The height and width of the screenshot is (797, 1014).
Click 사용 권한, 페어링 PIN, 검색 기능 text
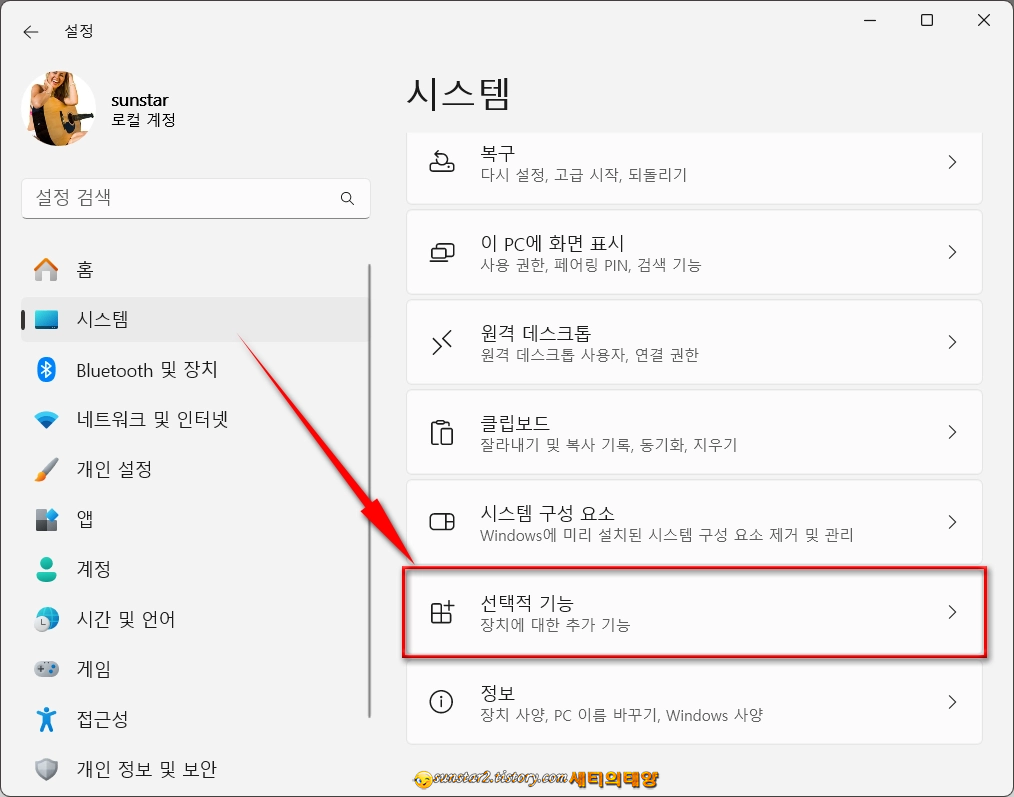click(x=590, y=265)
